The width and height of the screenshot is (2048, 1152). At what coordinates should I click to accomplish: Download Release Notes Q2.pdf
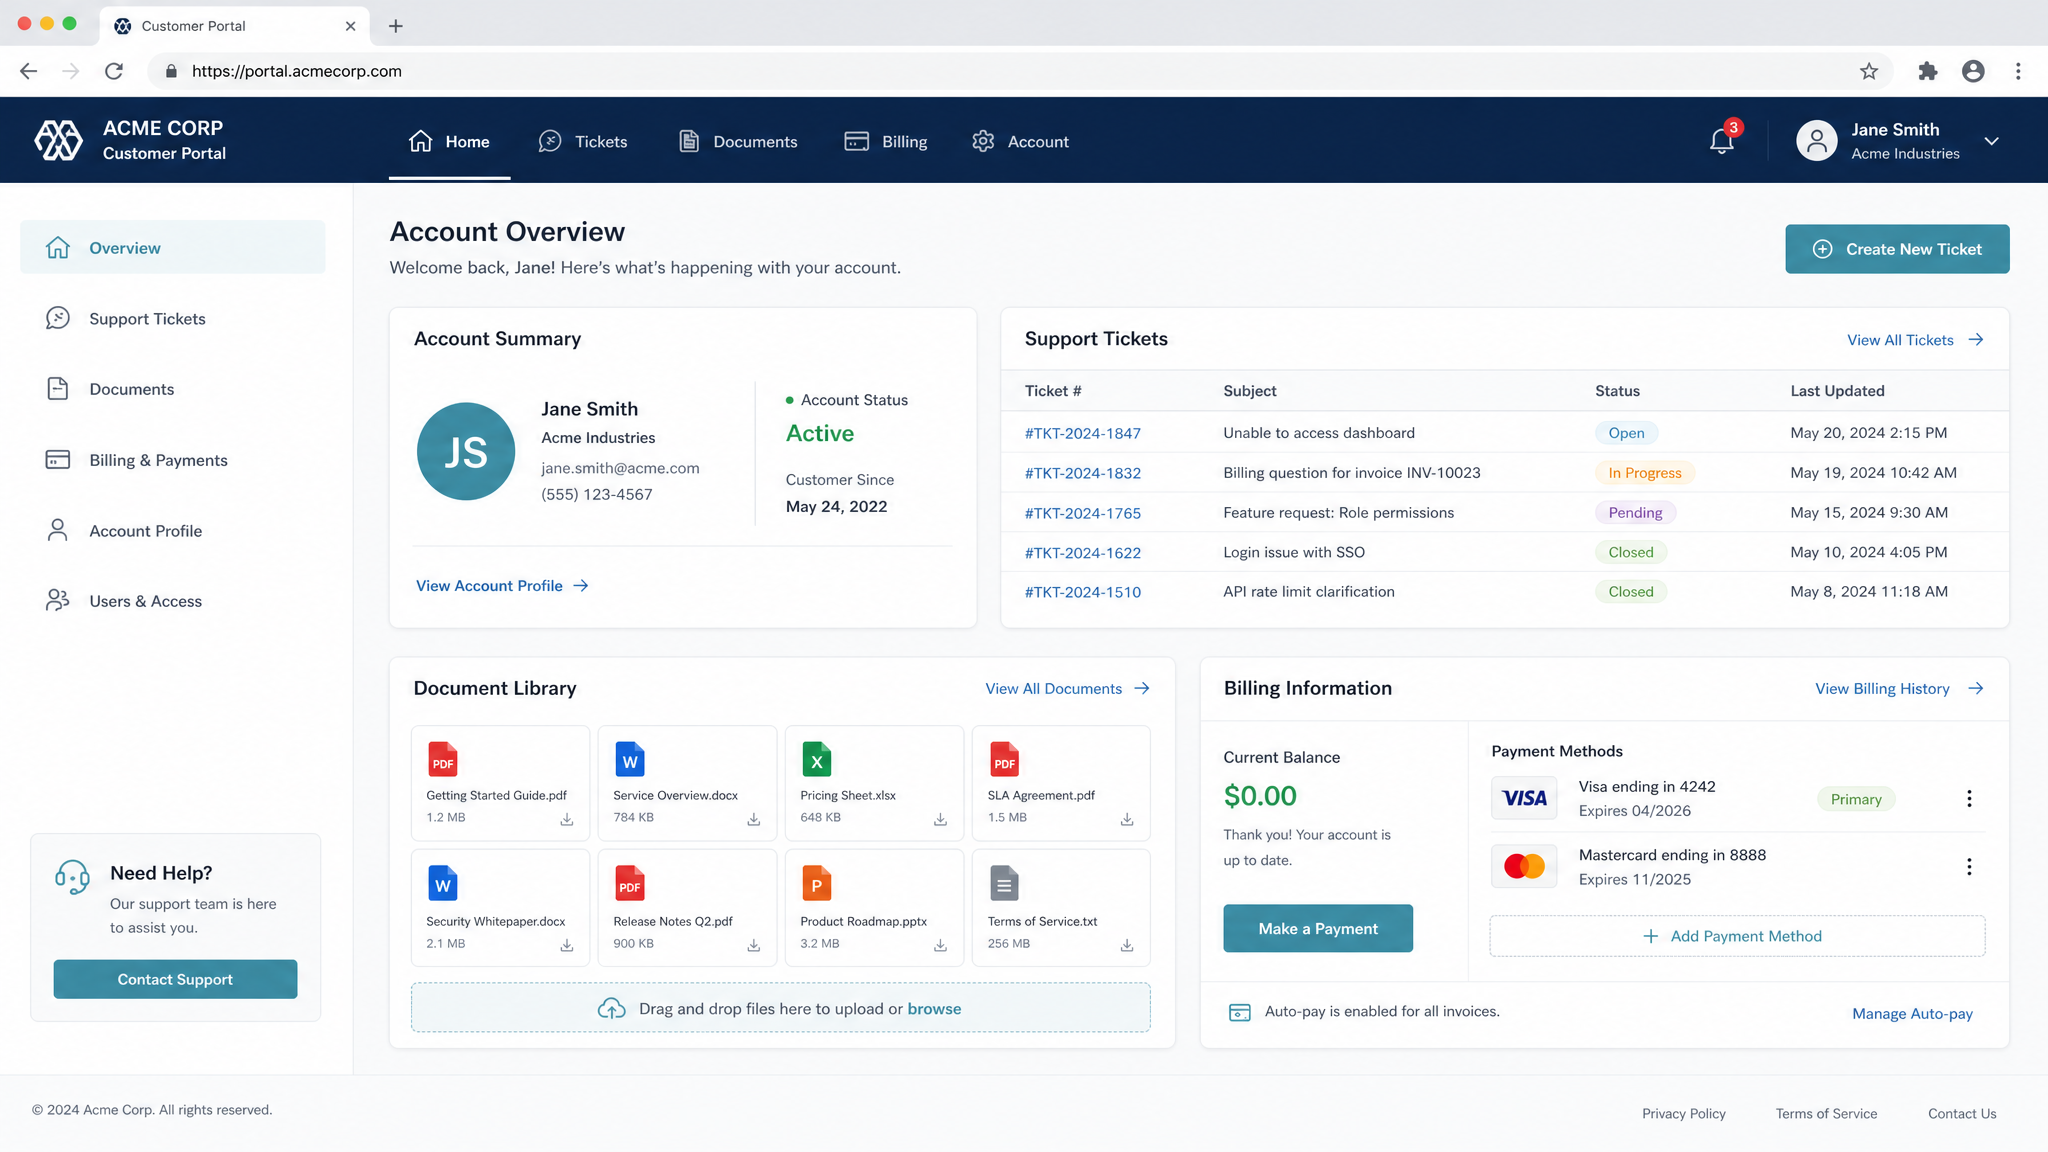pyautogui.click(x=754, y=945)
